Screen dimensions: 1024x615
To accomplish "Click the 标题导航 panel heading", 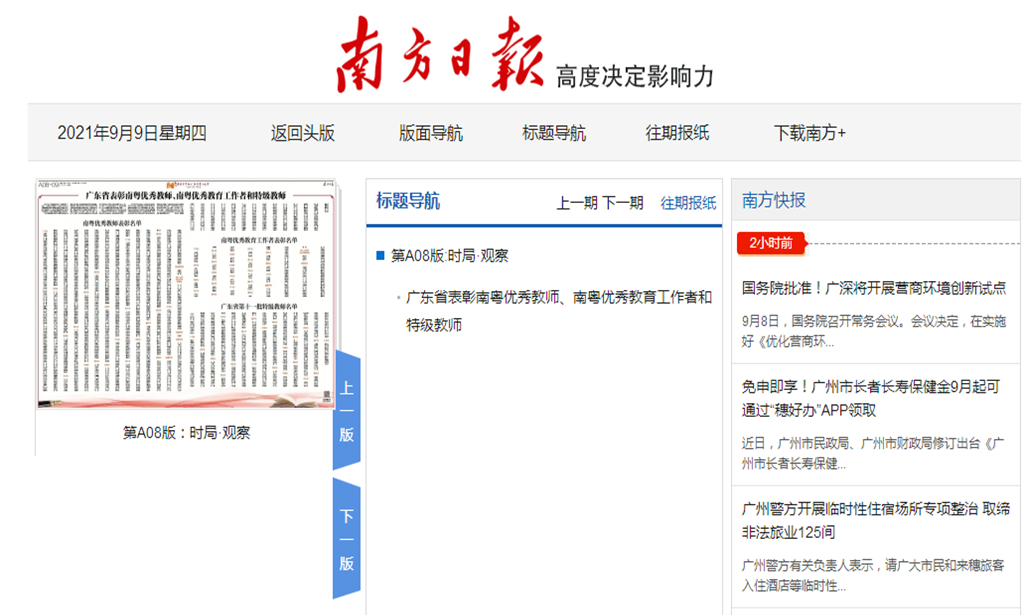I will tap(408, 200).
